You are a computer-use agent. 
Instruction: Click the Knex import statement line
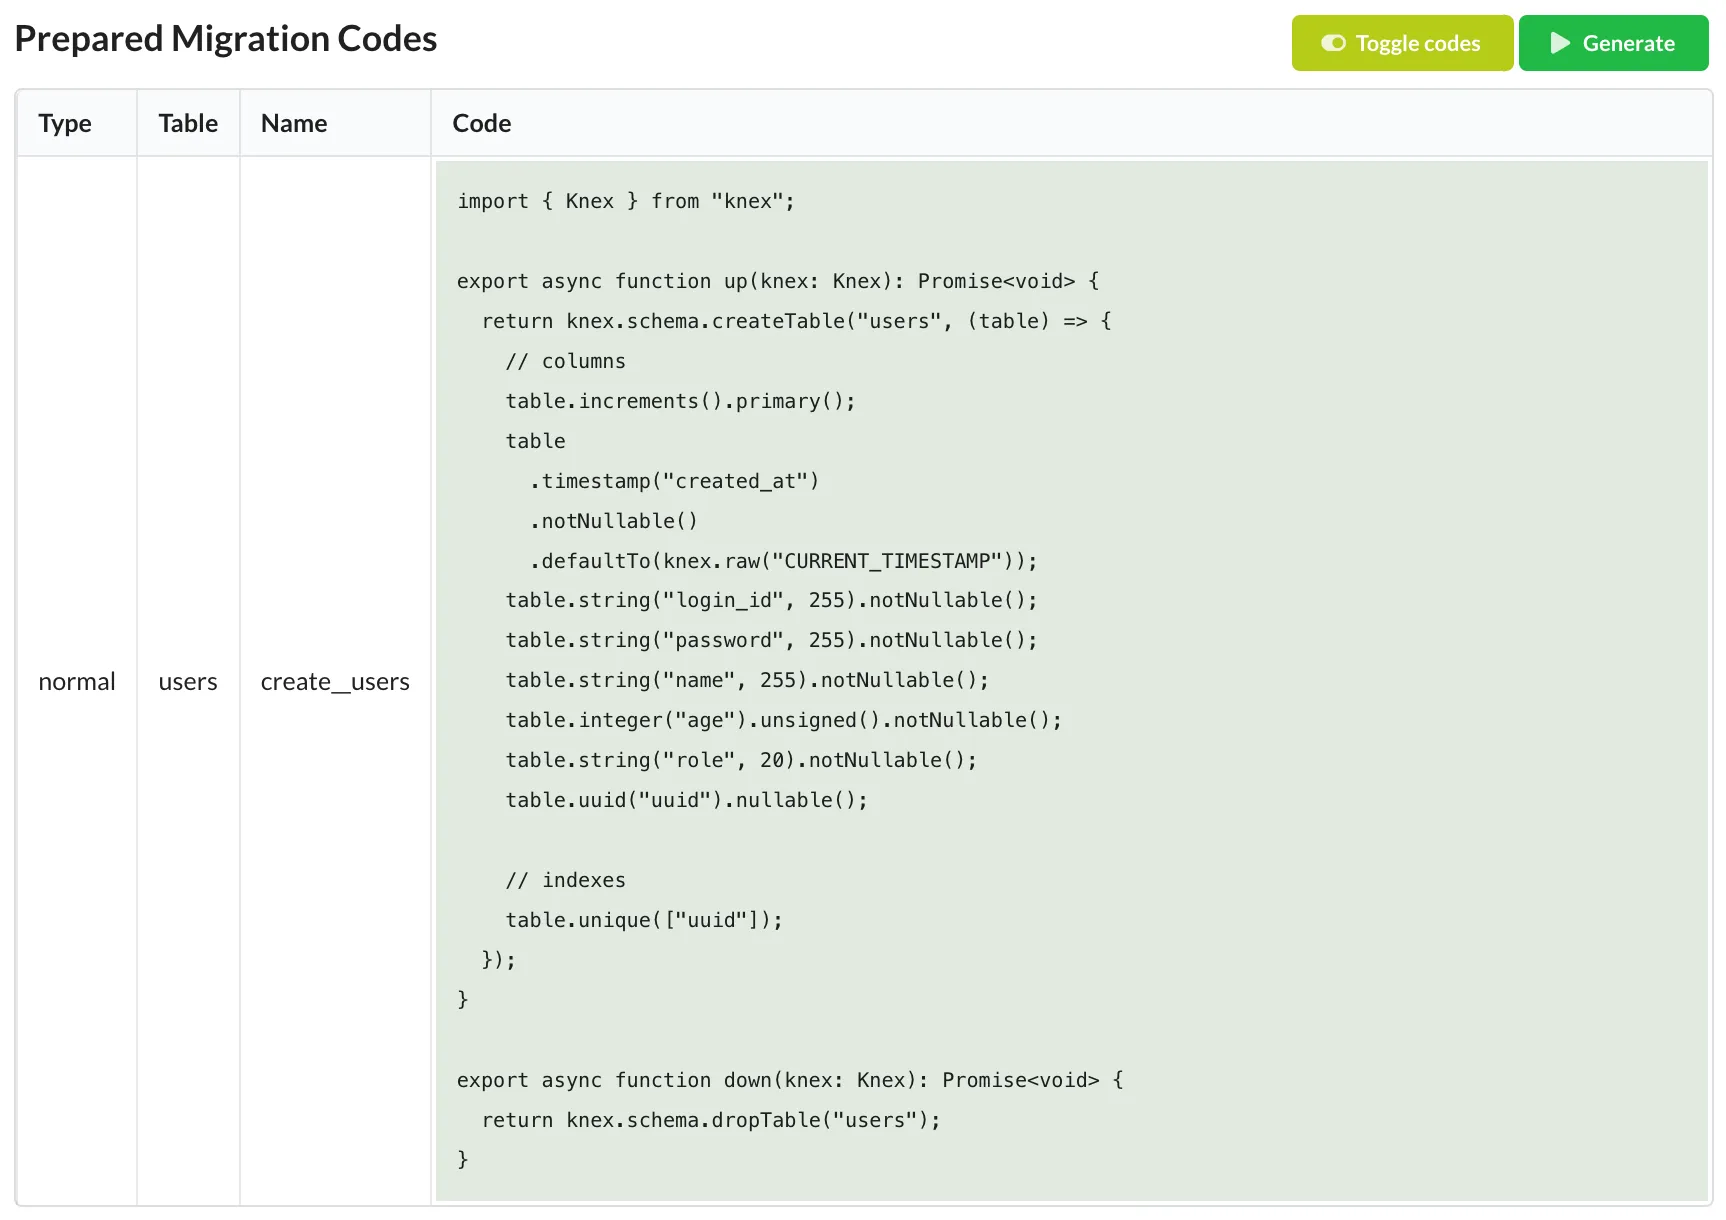(625, 200)
